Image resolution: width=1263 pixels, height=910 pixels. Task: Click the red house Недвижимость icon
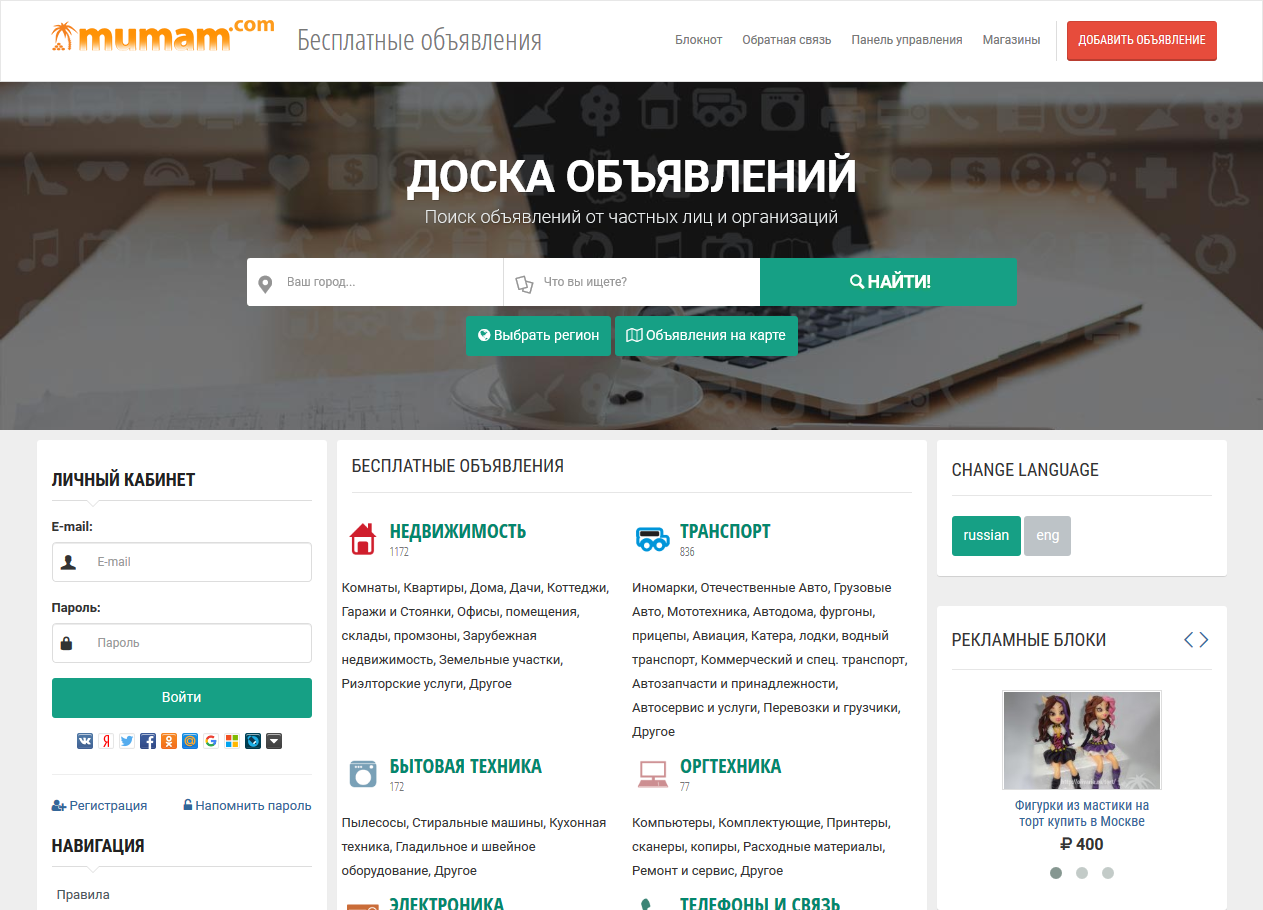(362, 539)
